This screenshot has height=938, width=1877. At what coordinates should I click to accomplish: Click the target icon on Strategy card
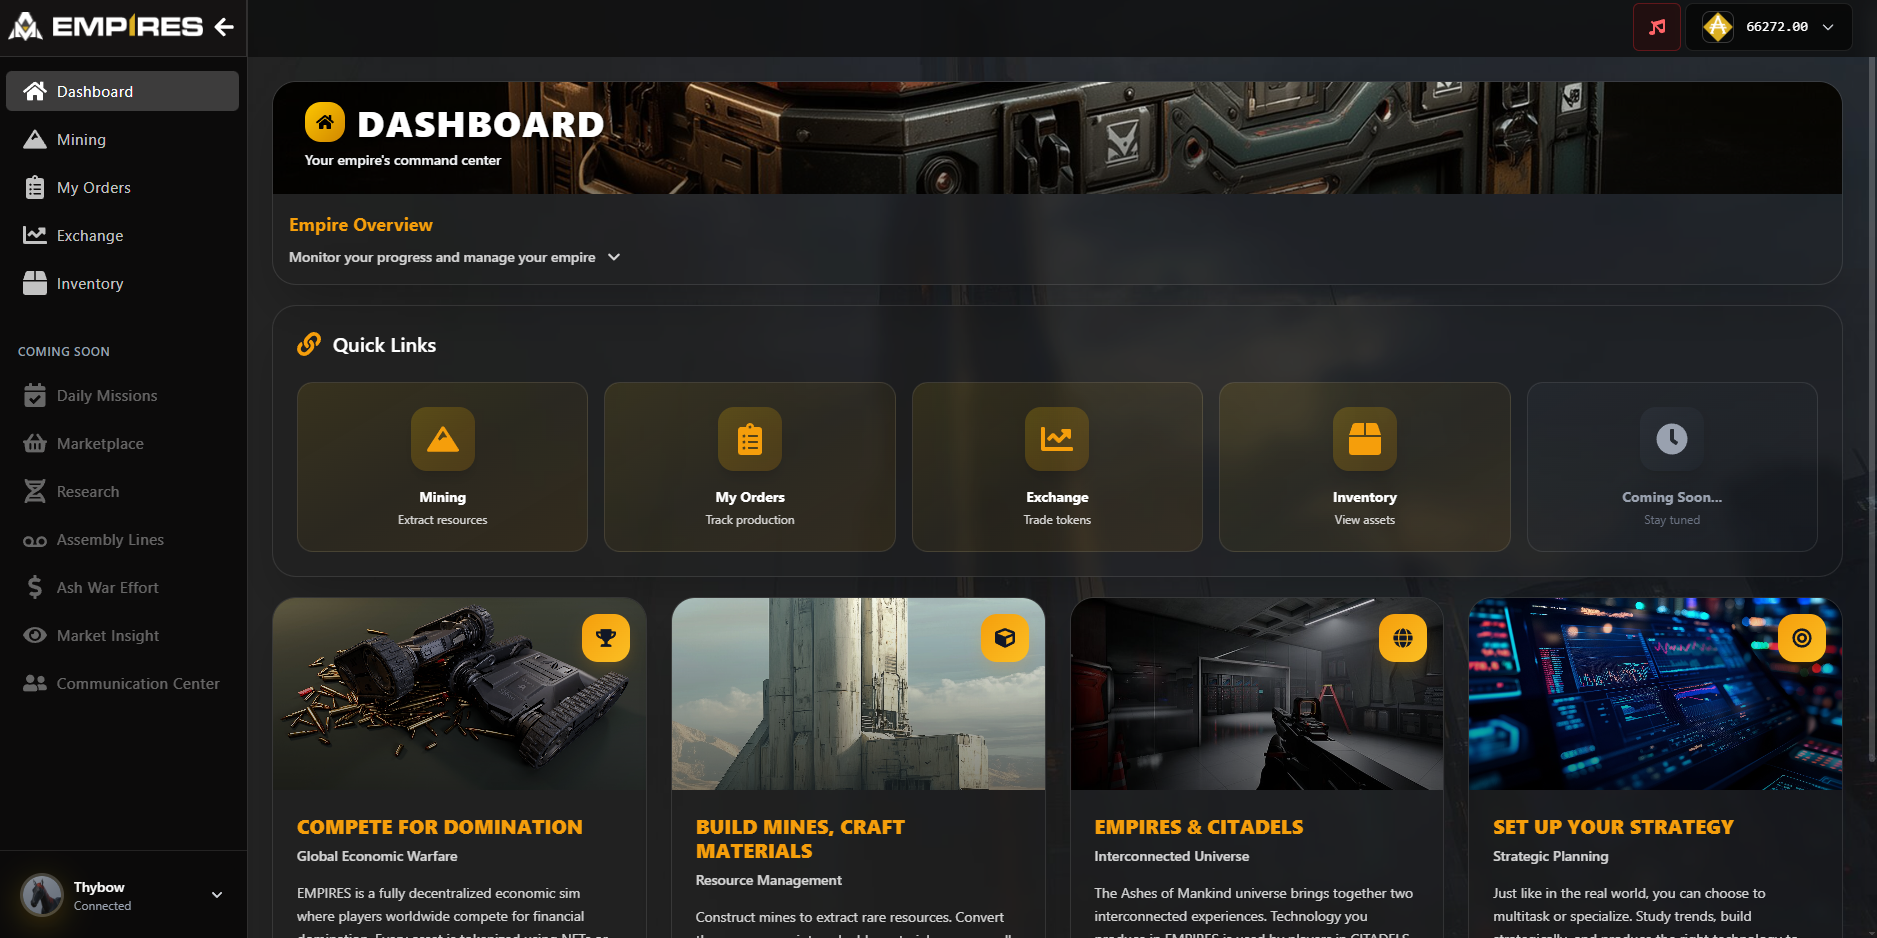pyautogui.click(x=1801, y=638)
